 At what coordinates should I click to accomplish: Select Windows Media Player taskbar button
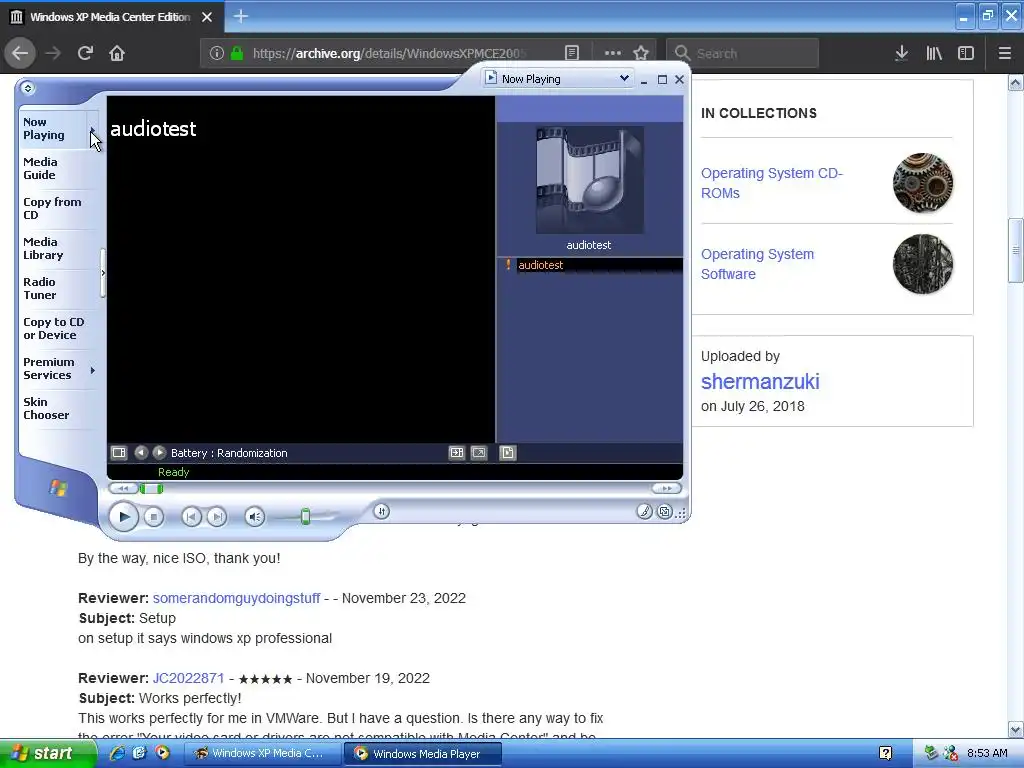tap(423, 754)
